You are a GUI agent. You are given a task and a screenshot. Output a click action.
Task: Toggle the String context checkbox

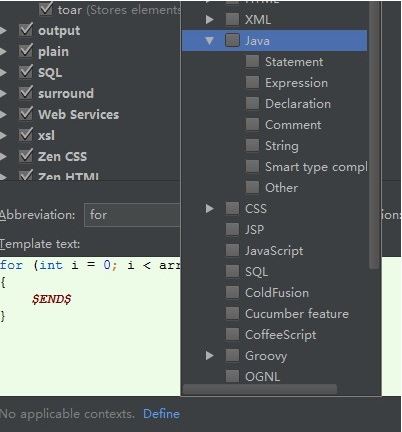(x=252, y=145)
